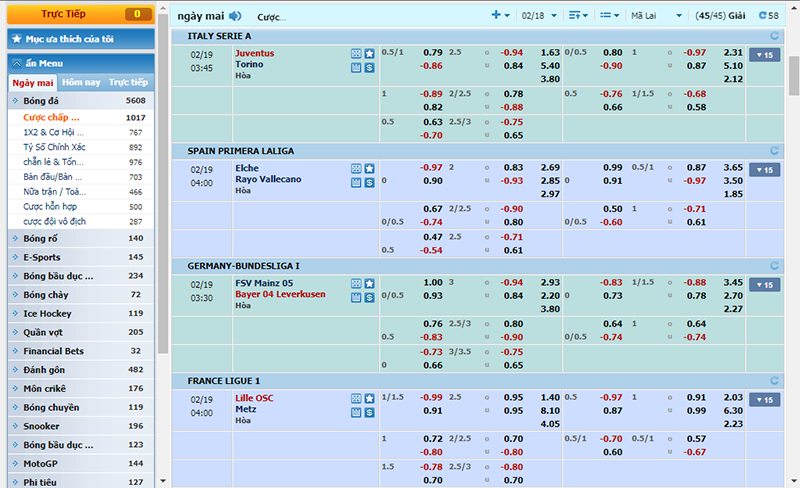The width and height of the screenshot is (800, 488).
Task: Switch to the 'Hôm nay' tab
Action: click(80, 82)
